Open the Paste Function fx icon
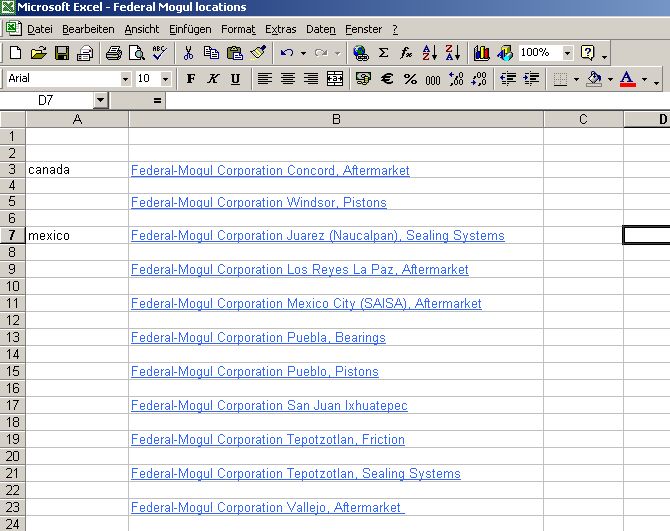Screen dimensions: 670x531 coord(406,53)
